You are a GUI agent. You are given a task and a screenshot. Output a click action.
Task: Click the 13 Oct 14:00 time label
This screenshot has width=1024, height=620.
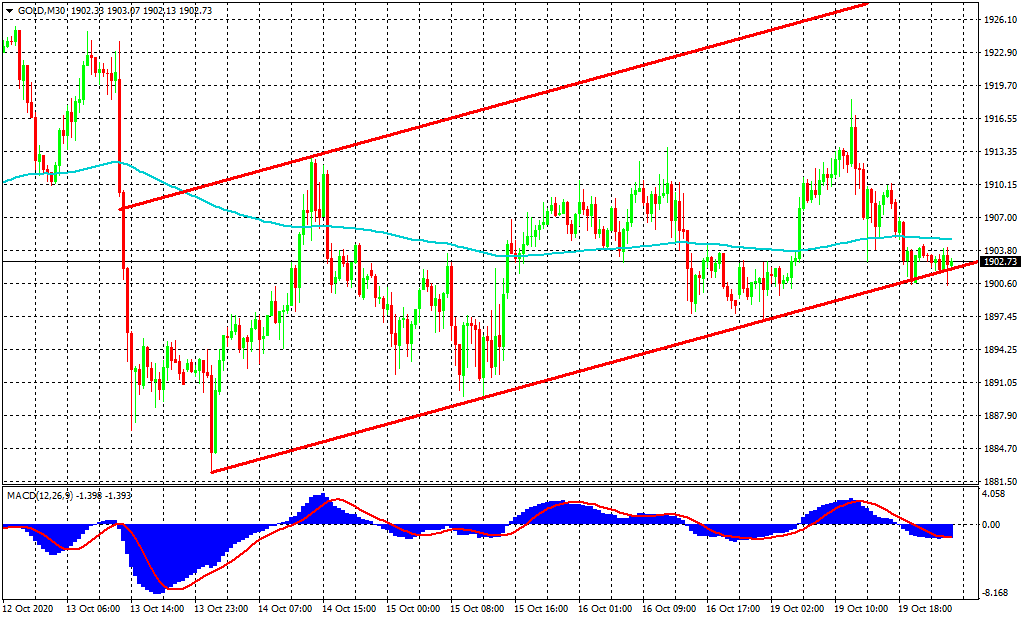[158, 608]
